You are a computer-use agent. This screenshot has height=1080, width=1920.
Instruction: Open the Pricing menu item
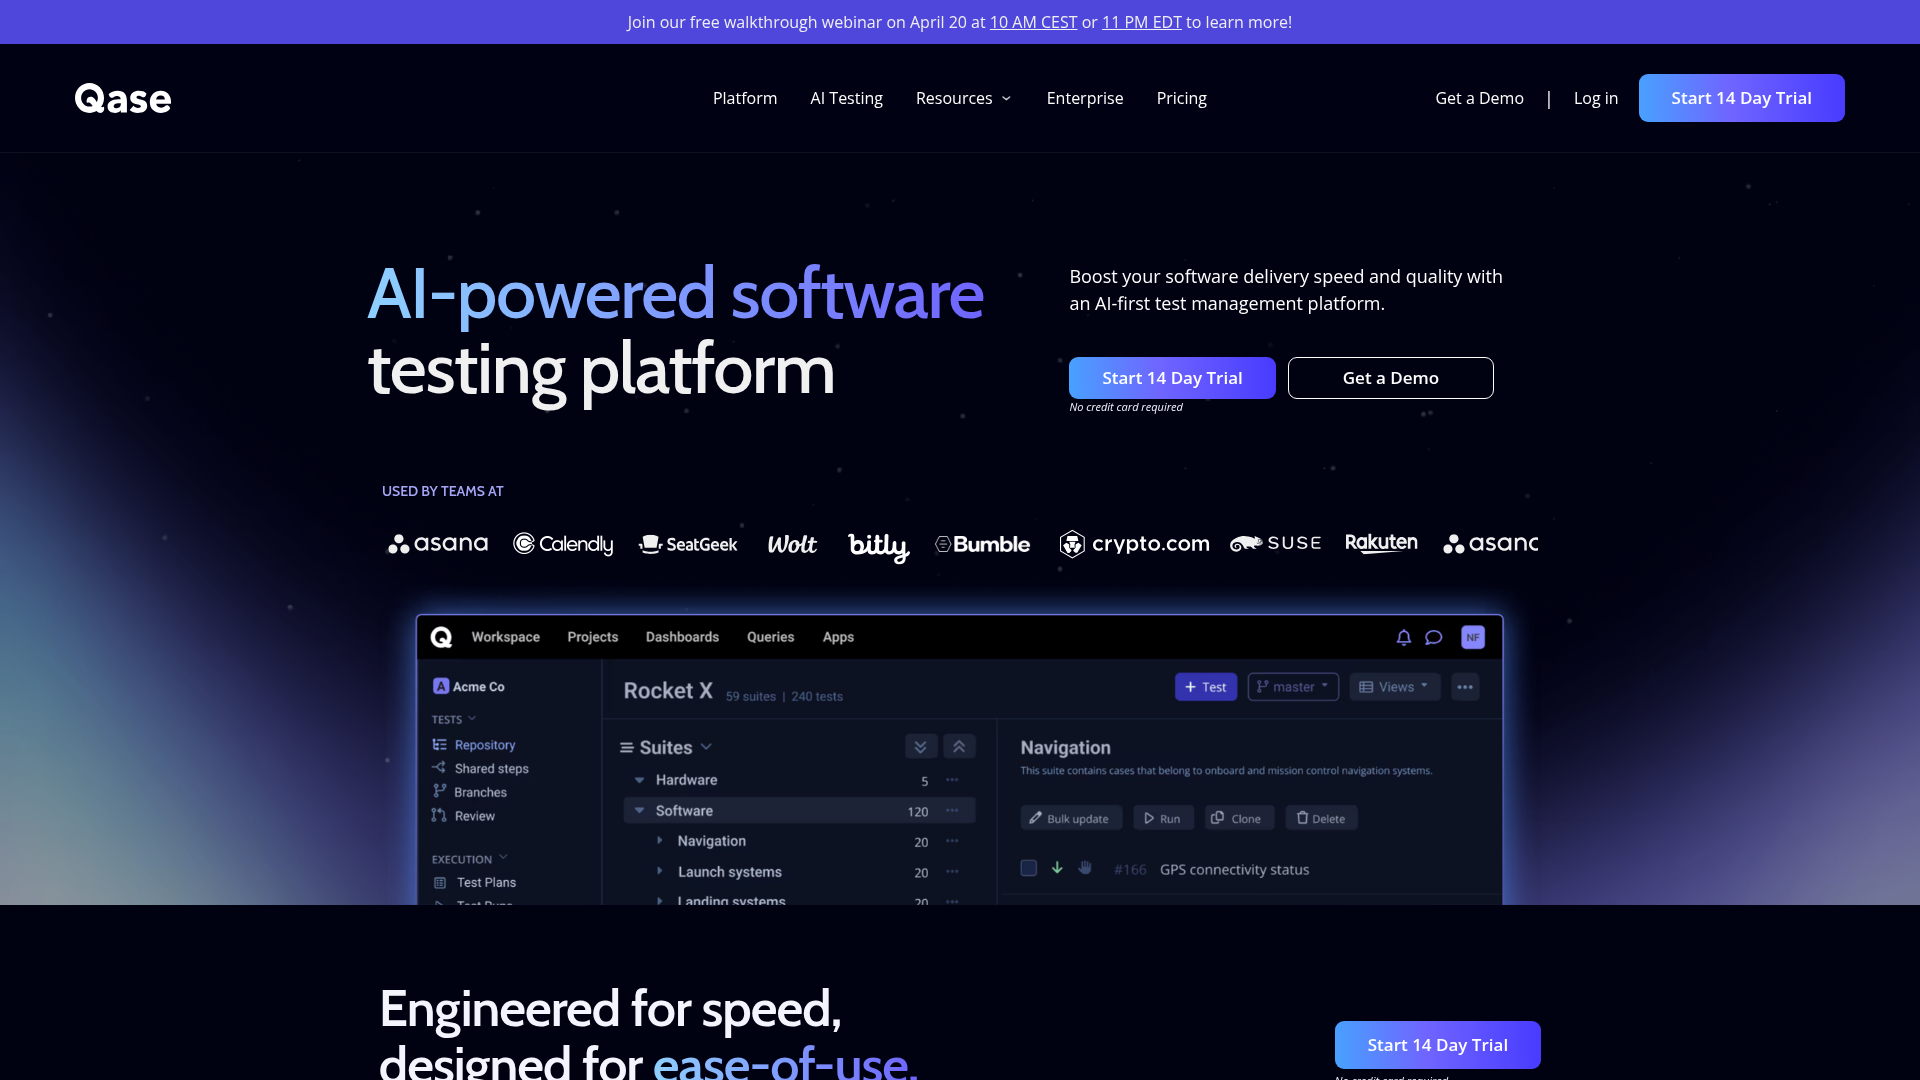pos(1181,98)
